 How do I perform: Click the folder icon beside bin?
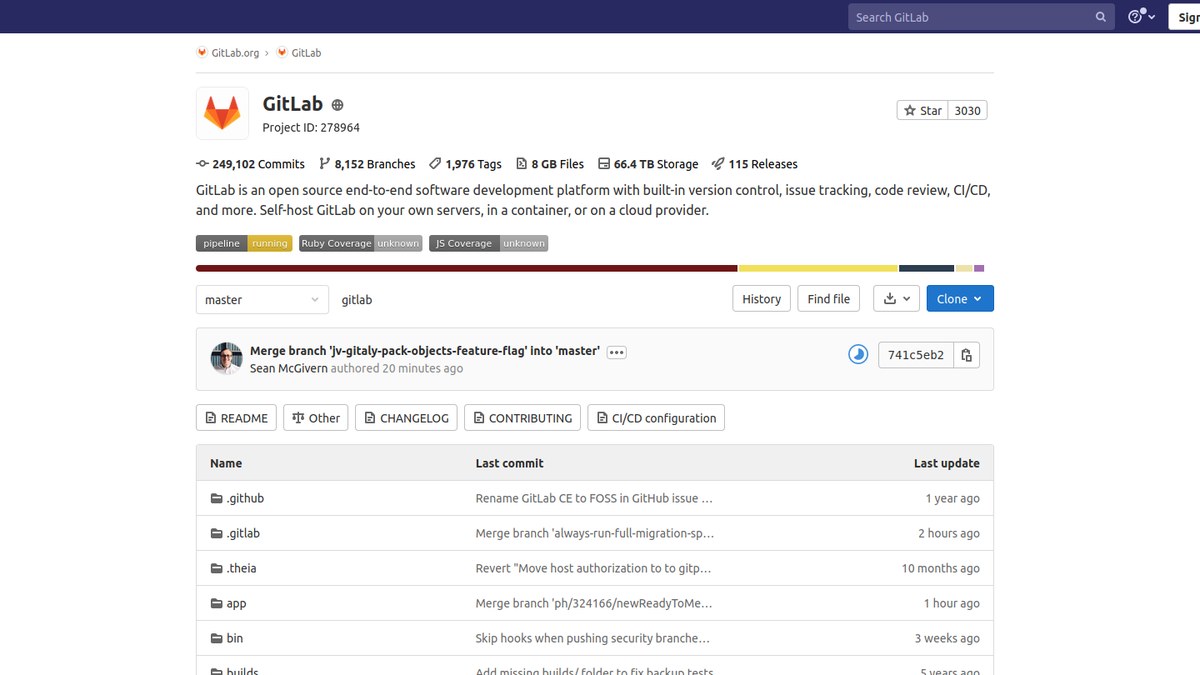click(x=216, y=638)
